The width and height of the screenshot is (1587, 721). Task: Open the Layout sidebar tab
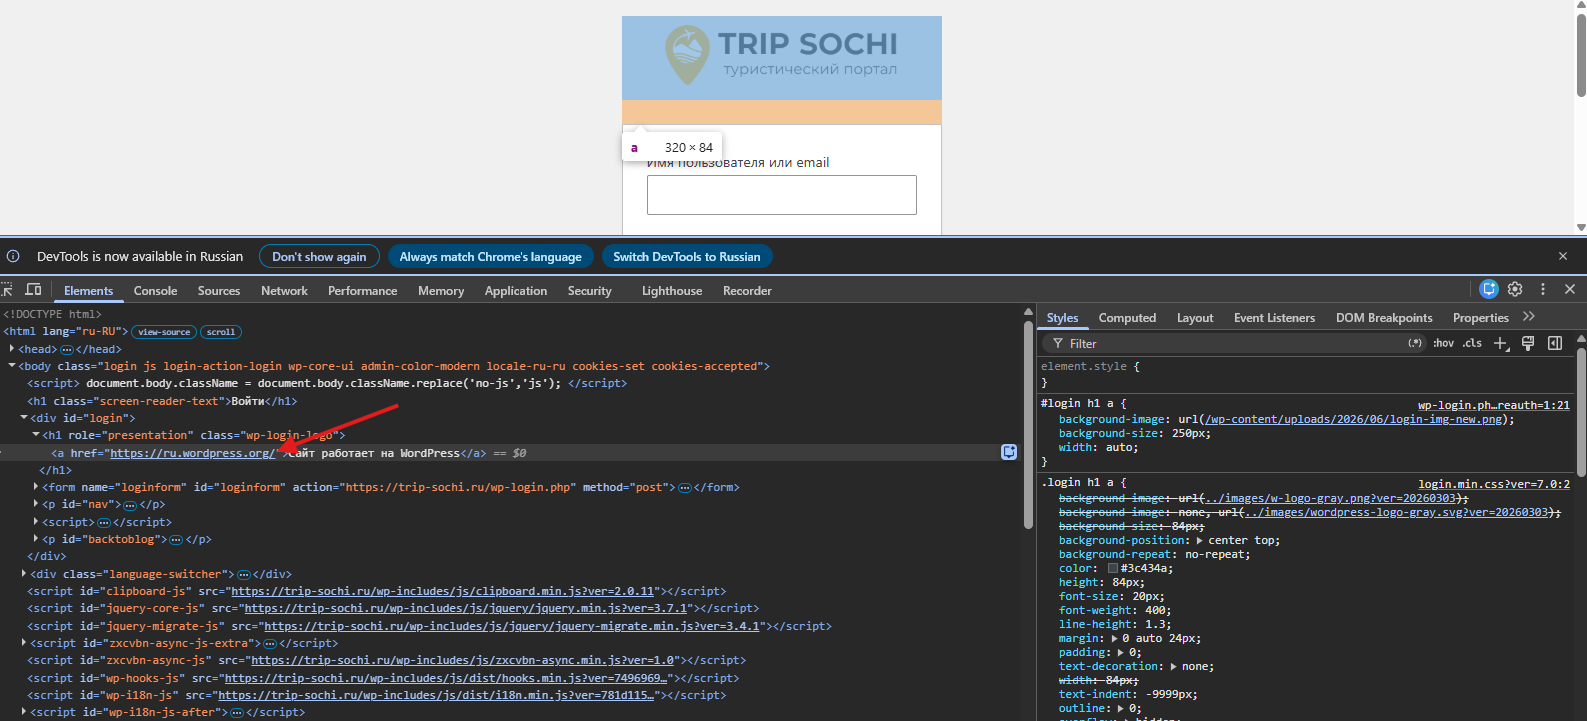tap(1195, 318)
